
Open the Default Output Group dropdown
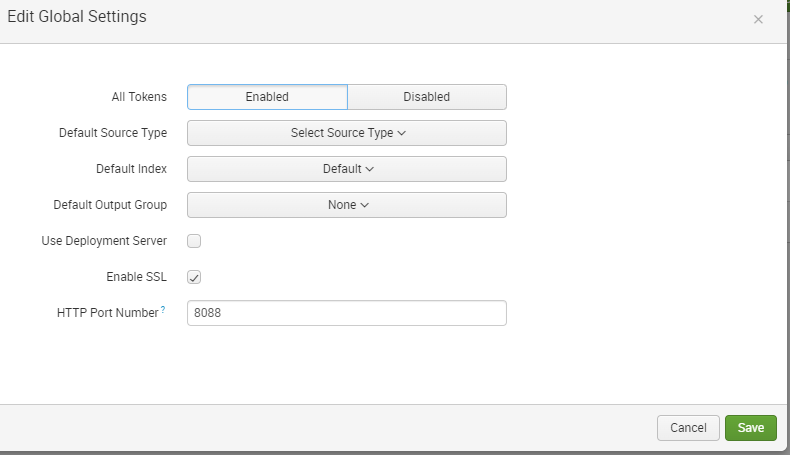(x=347, y=205)
